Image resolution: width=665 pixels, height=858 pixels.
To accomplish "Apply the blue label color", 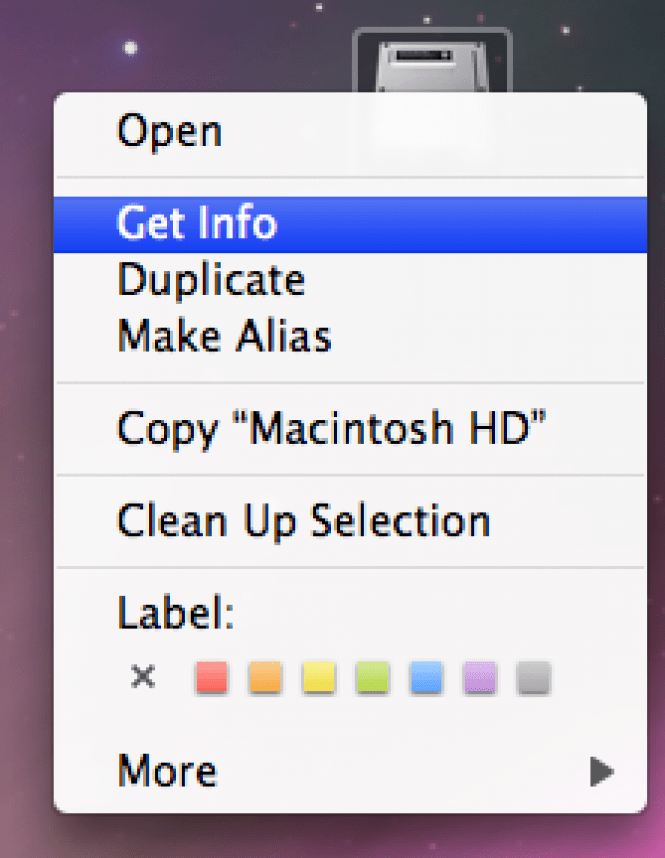I will [425, 677].
